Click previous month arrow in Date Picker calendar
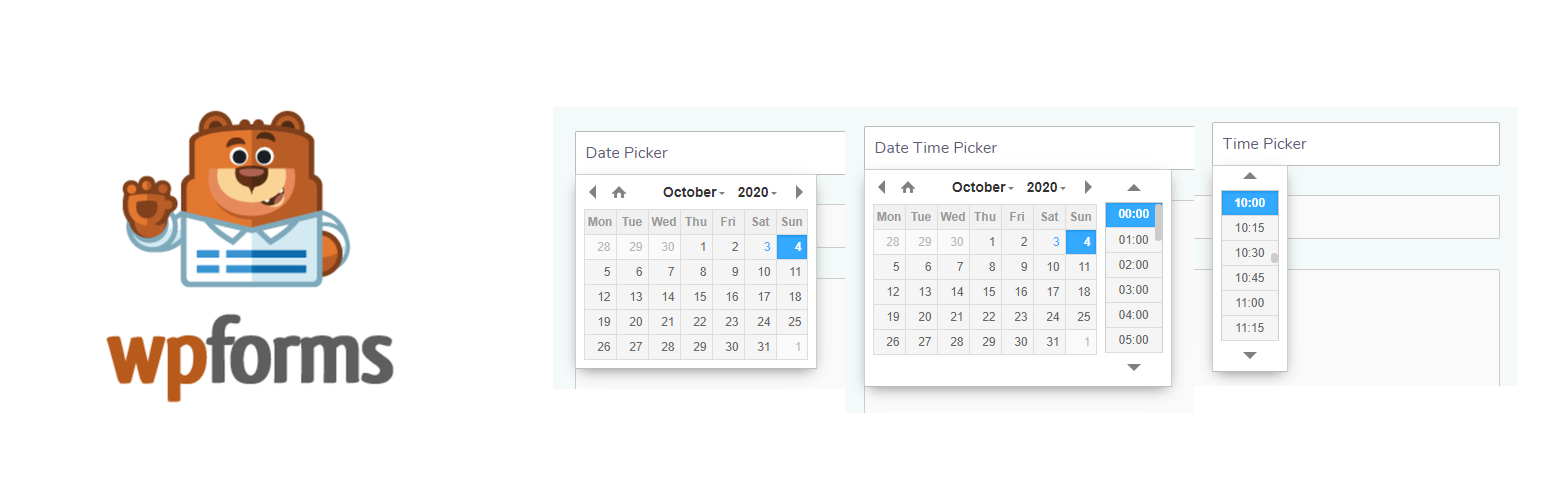Image resolution: width=1544 pixels, height=500 pixels. 592,192
